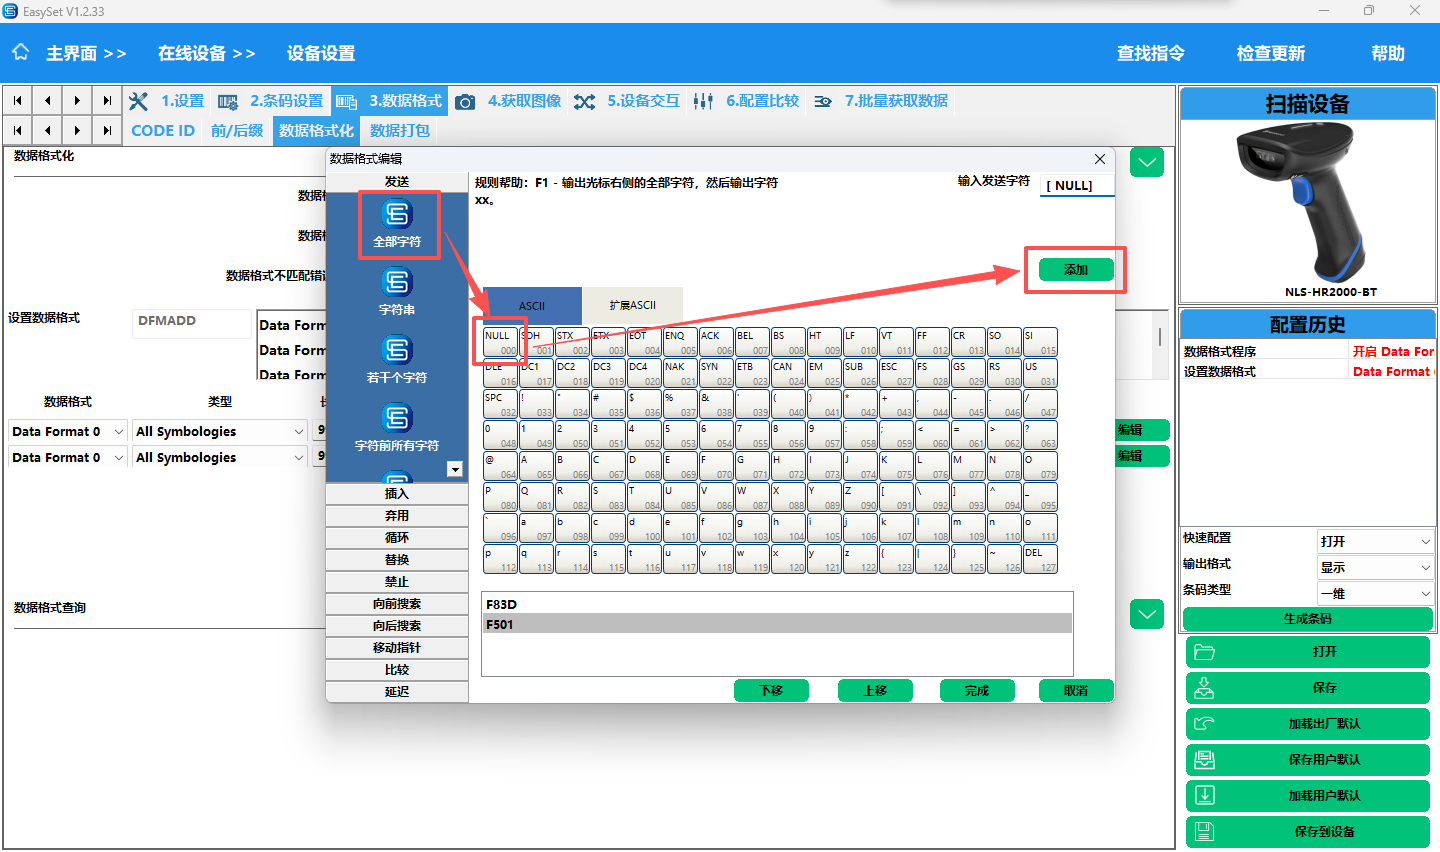This screenshot has height=852, width=1440.
Task: Select the NULL 000 character key
Action: [501, 342]
